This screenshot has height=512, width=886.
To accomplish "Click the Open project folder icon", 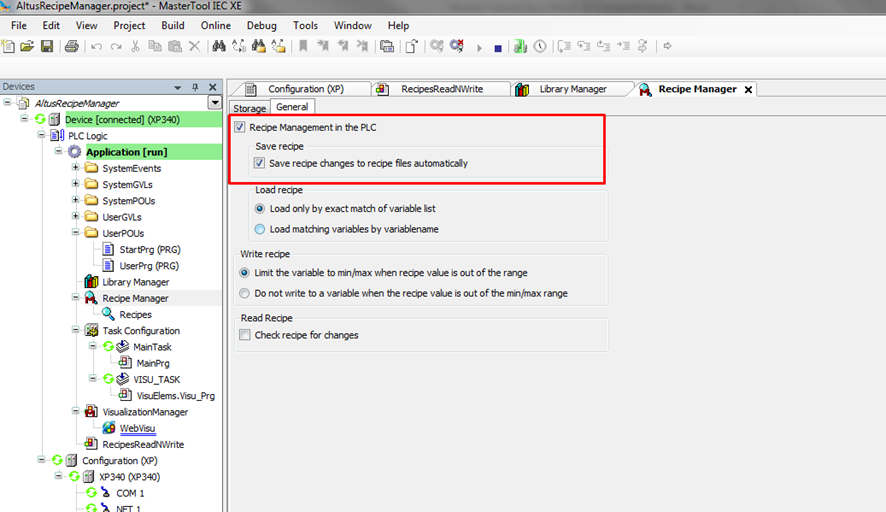I will (27, 46).
